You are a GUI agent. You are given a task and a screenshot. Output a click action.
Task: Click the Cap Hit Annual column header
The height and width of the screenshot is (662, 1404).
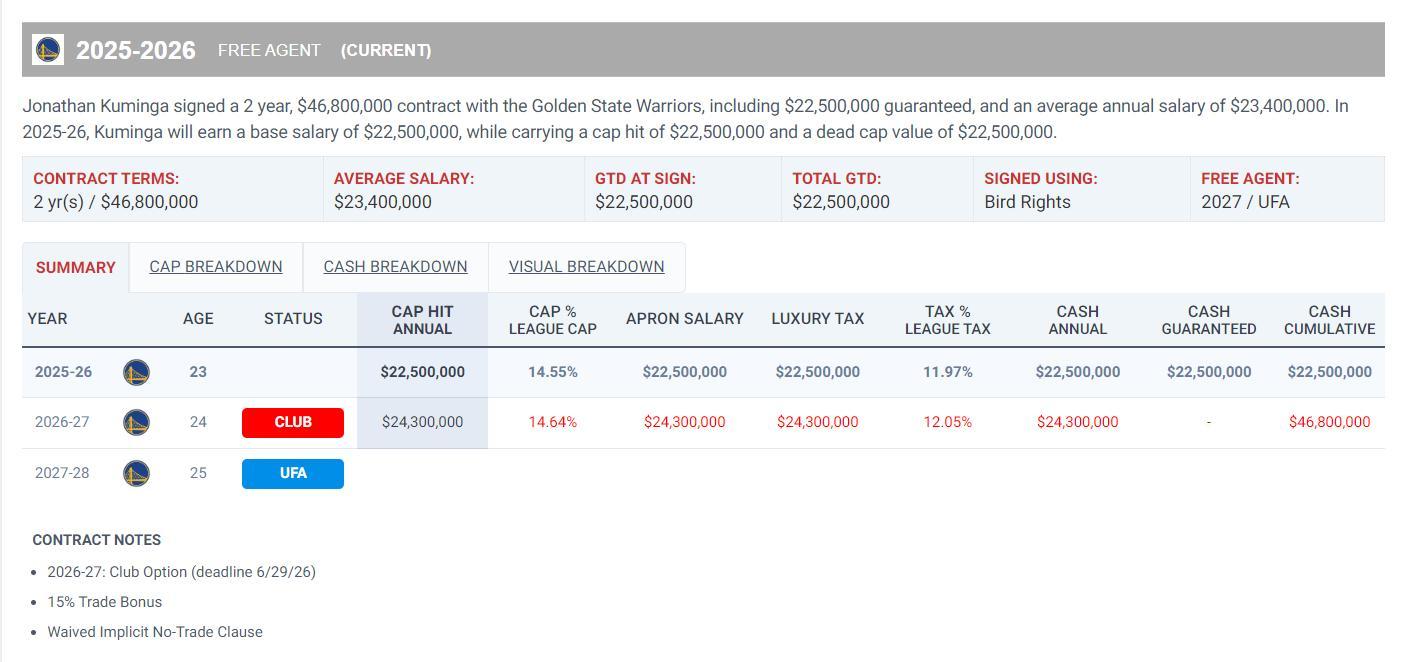click(x=422, y=320)
